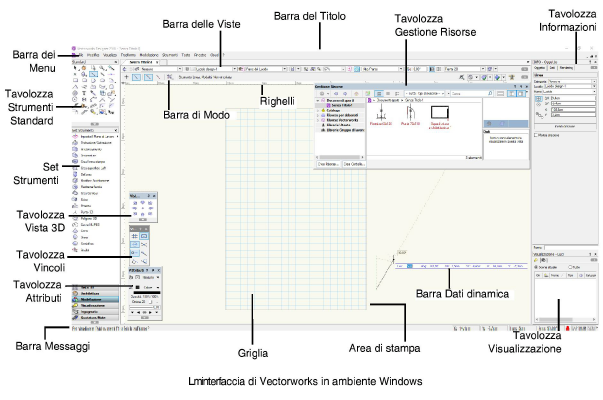The height and width of the screenshot is (400, 603).
Task: Open the Strumenti menu
Action: 170,55
